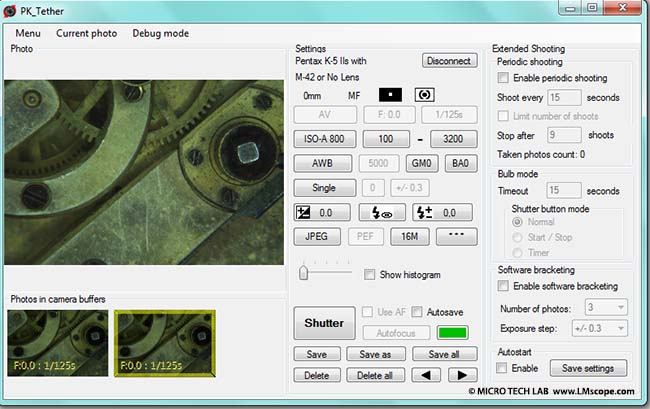Click the Save as button
This screenshot has height=409, width=650.
pyautogui.click(x=376, y=354)
